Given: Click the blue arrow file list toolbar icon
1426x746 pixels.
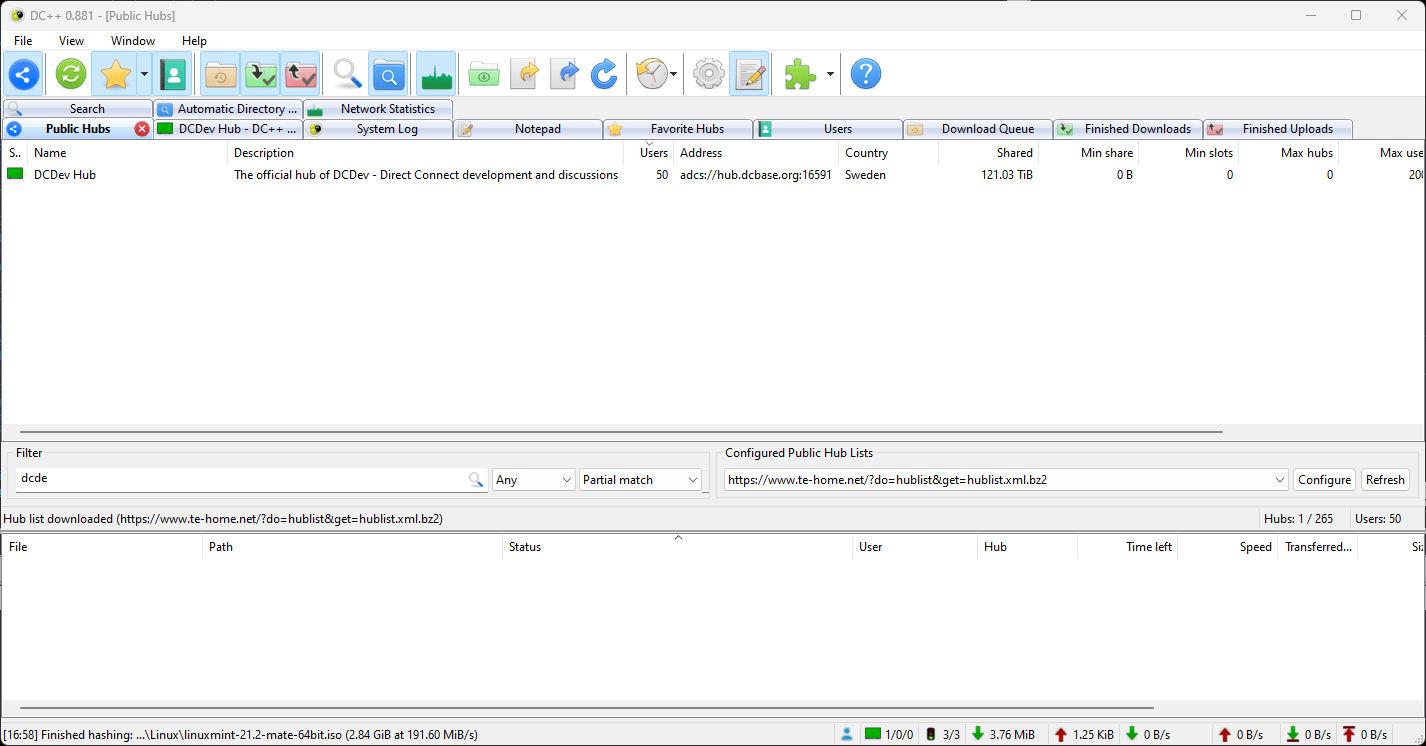Looking at the screenshot, I should [564, 74].
